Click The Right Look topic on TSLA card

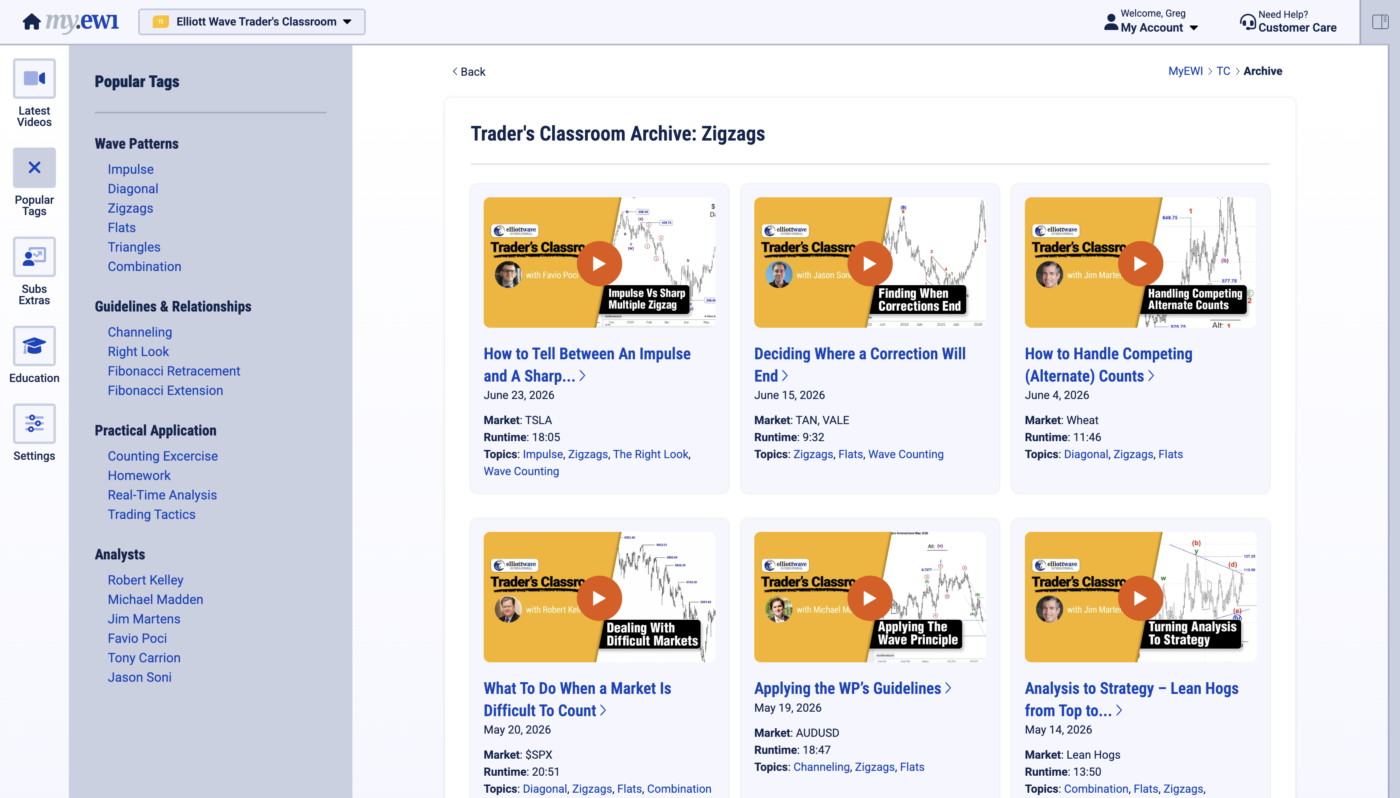[651, 454]
